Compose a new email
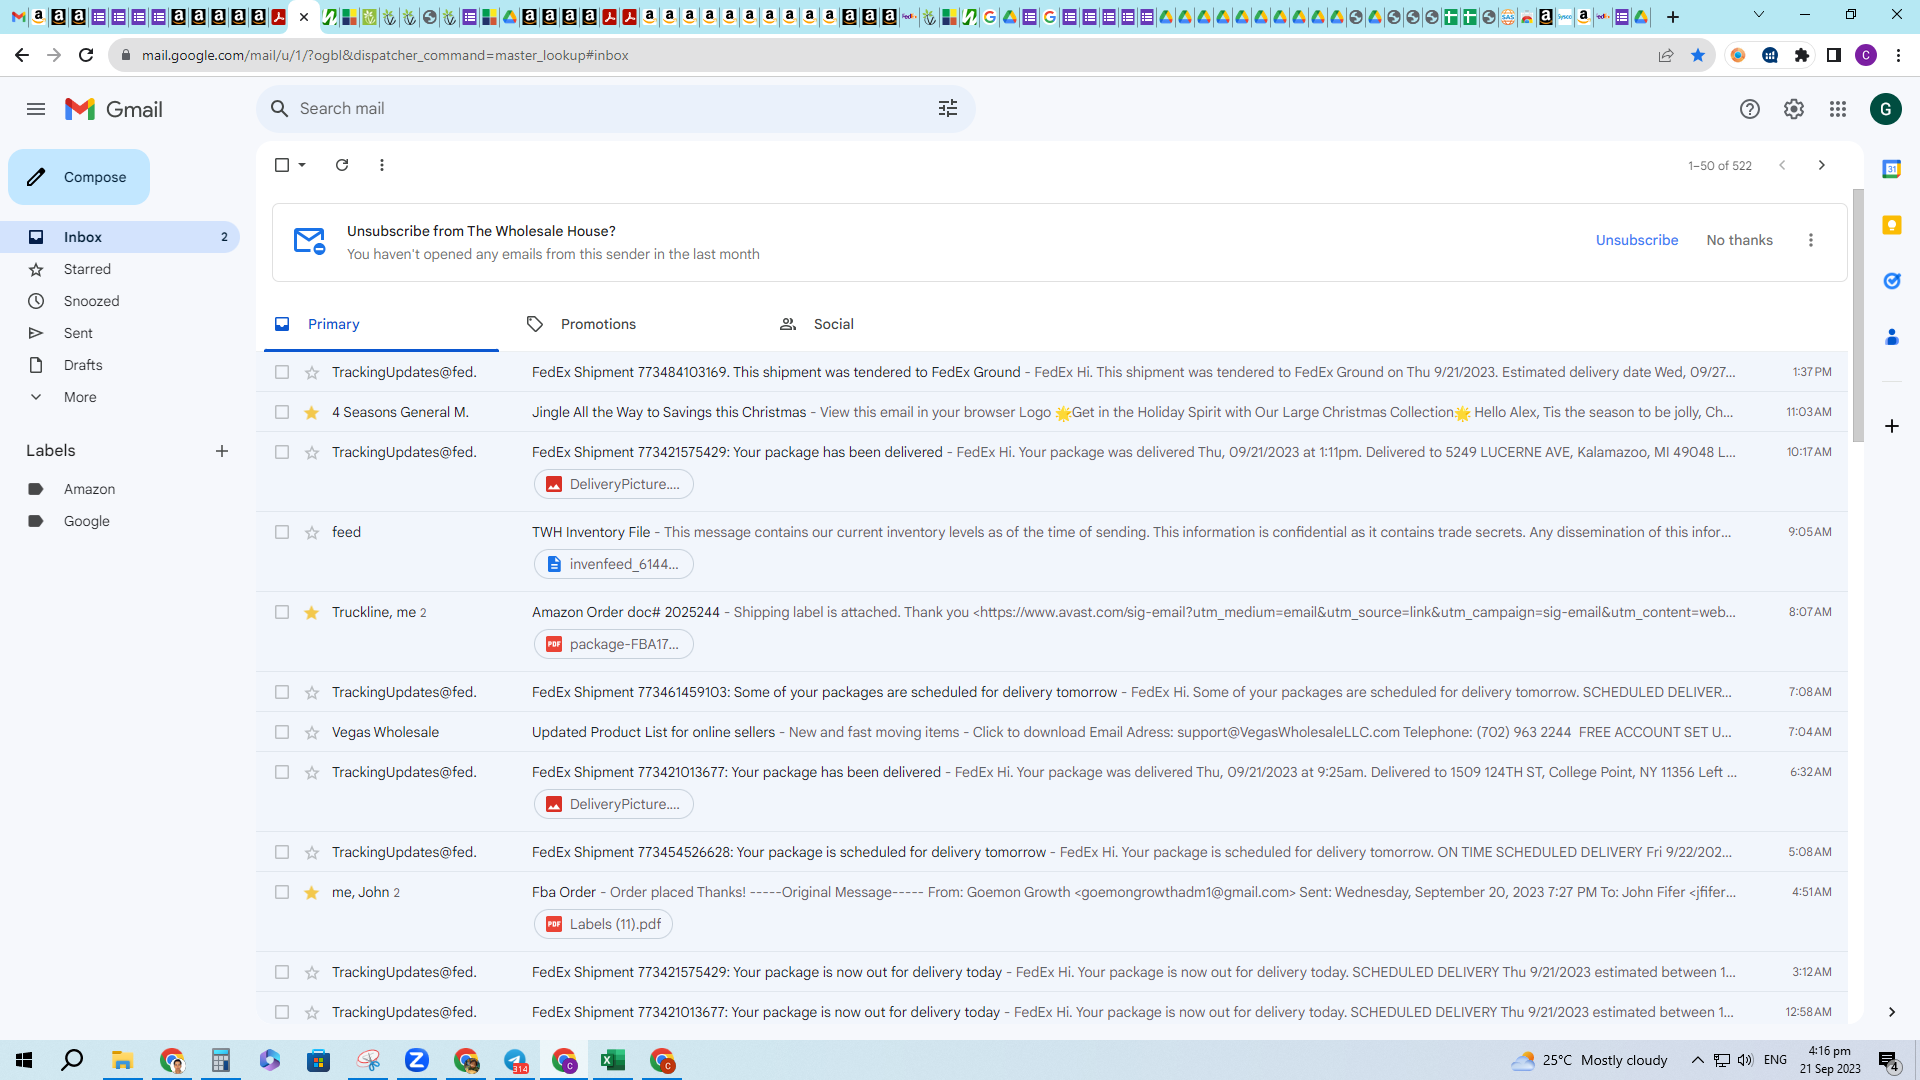Image resolution: width=1920 pixels, height=1080 pixels. click(79, 177)
